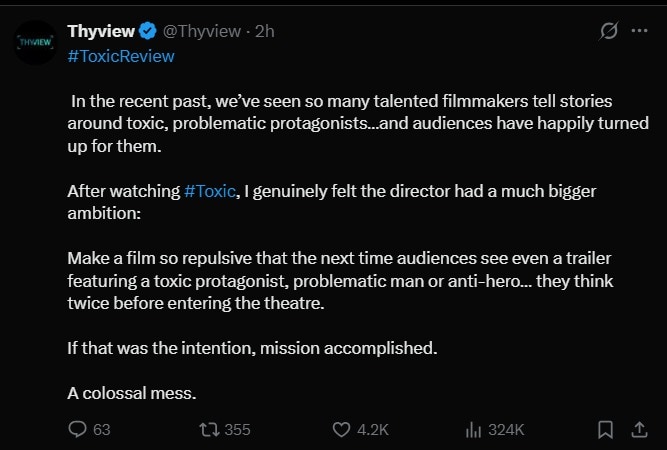Click the 324K views count
667x450 pixels.
(506, 430)
